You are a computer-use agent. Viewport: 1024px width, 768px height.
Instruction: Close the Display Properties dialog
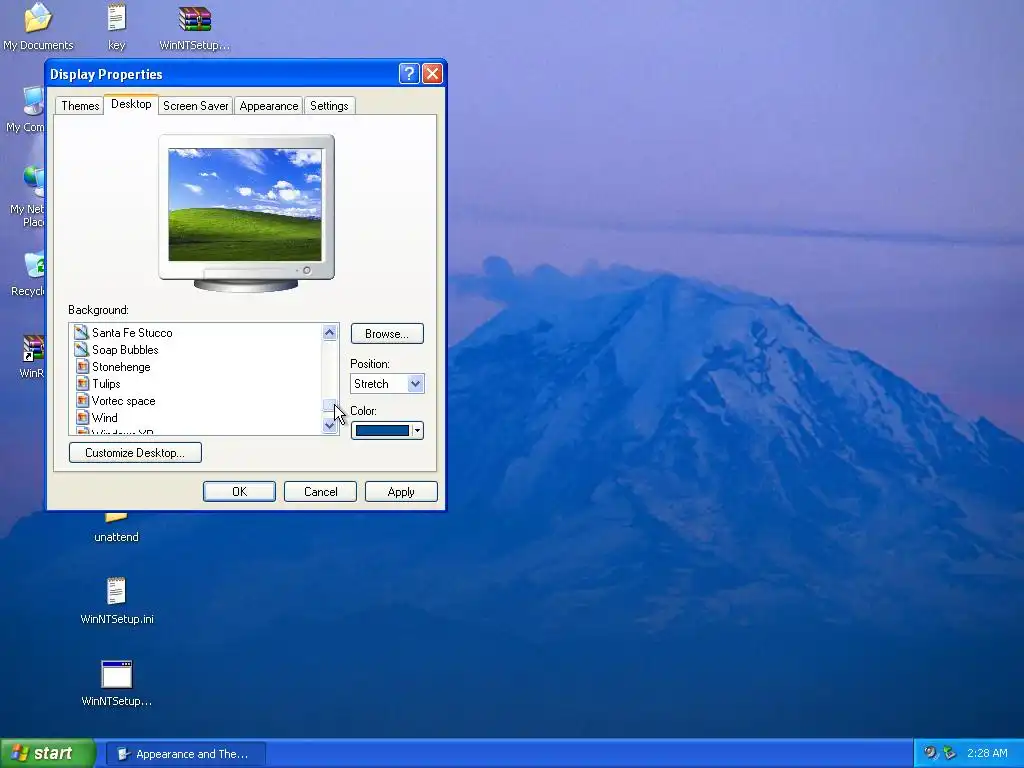pos(432,74)
